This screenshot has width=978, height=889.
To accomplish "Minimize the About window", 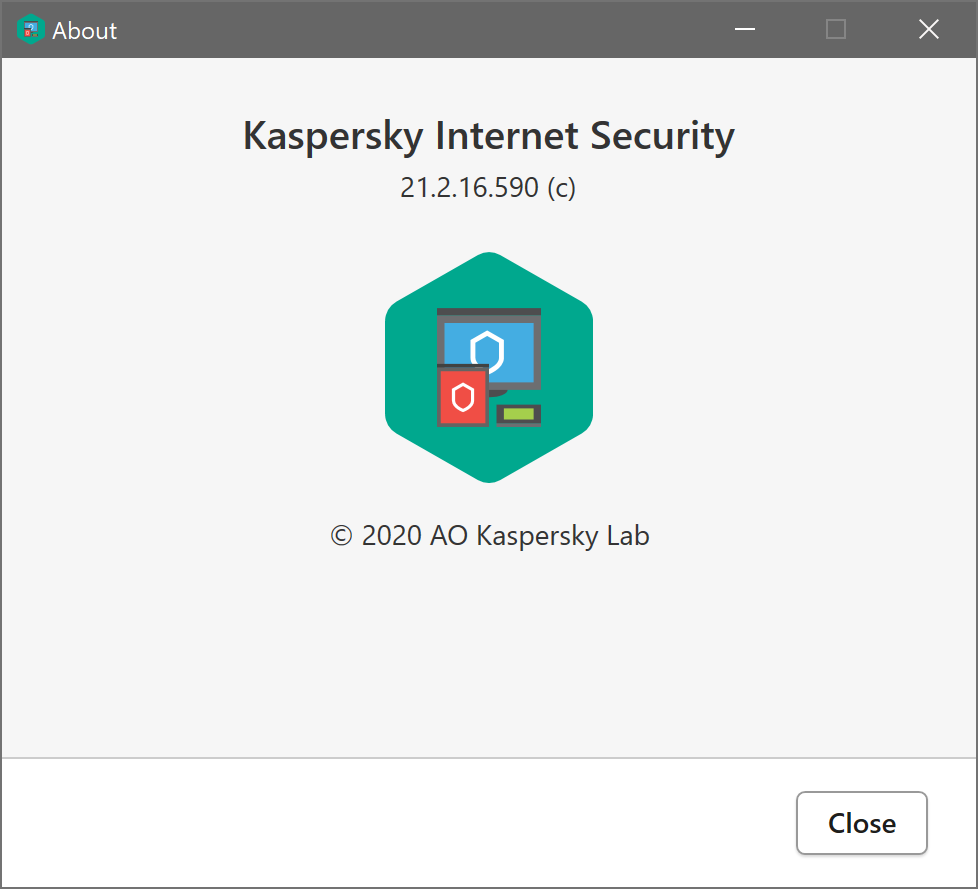I will coord(744,30).
